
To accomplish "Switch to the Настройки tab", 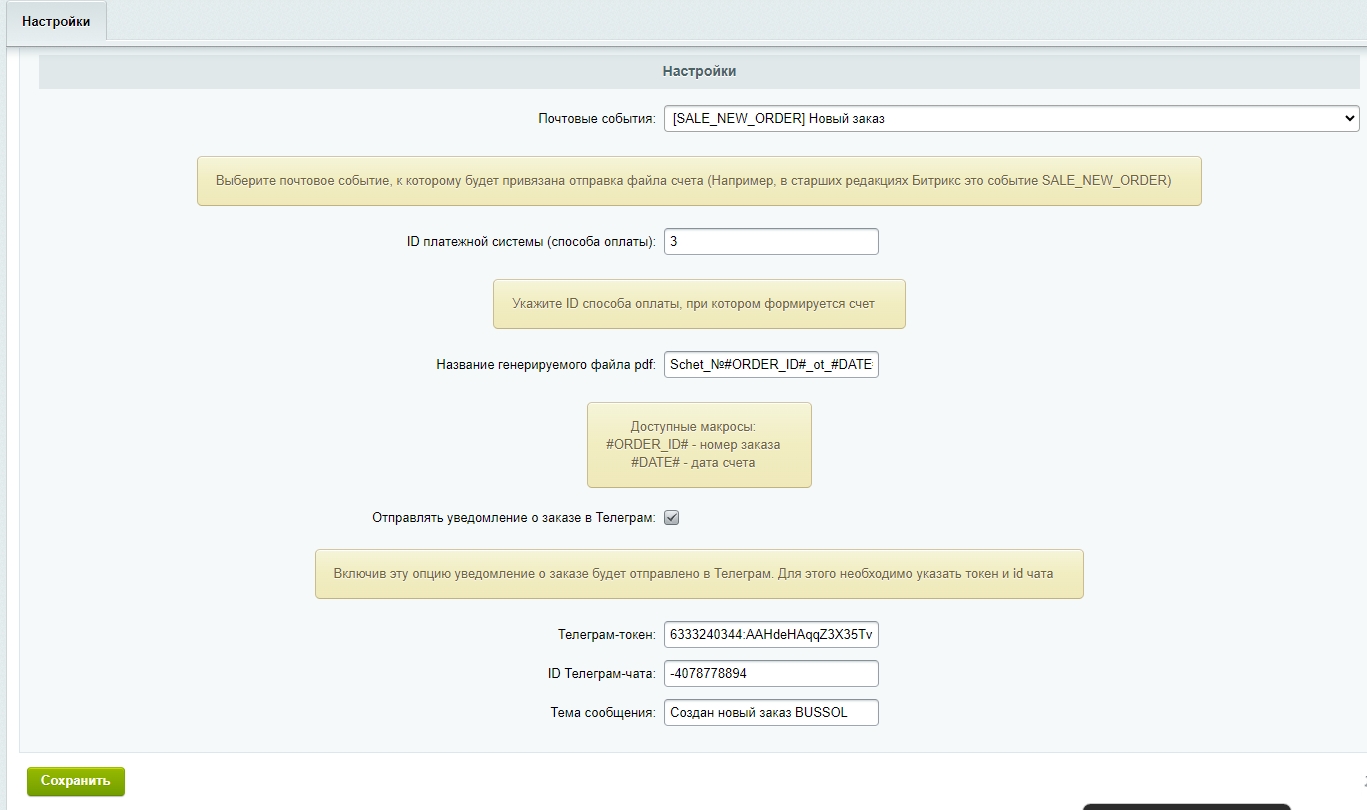I will coord(56,21).
